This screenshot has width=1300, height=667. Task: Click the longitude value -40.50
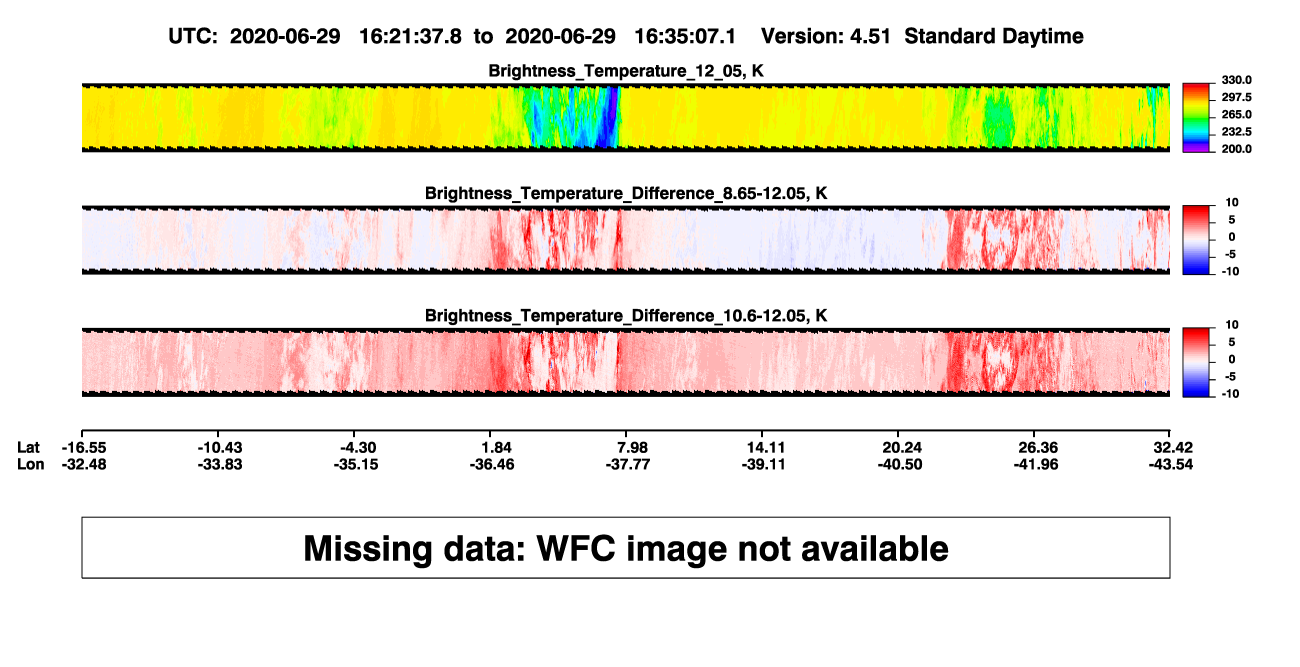(898, 464)
